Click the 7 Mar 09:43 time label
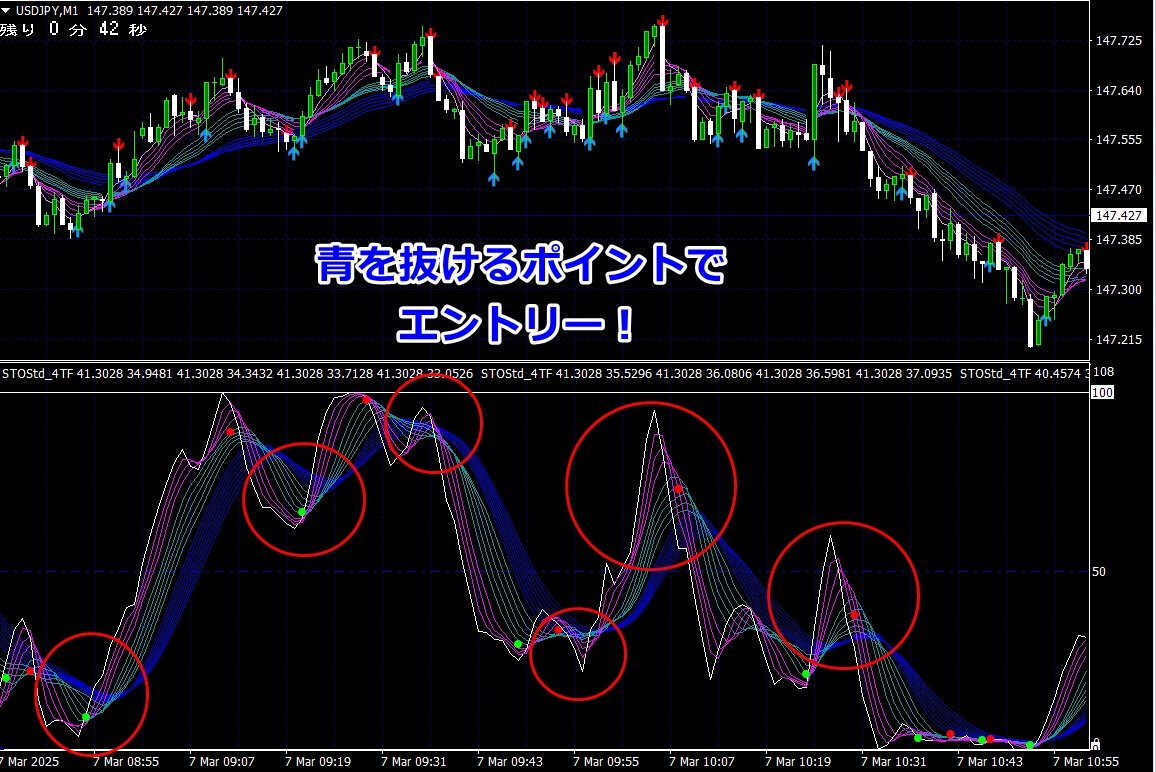 tap(509, 761)
